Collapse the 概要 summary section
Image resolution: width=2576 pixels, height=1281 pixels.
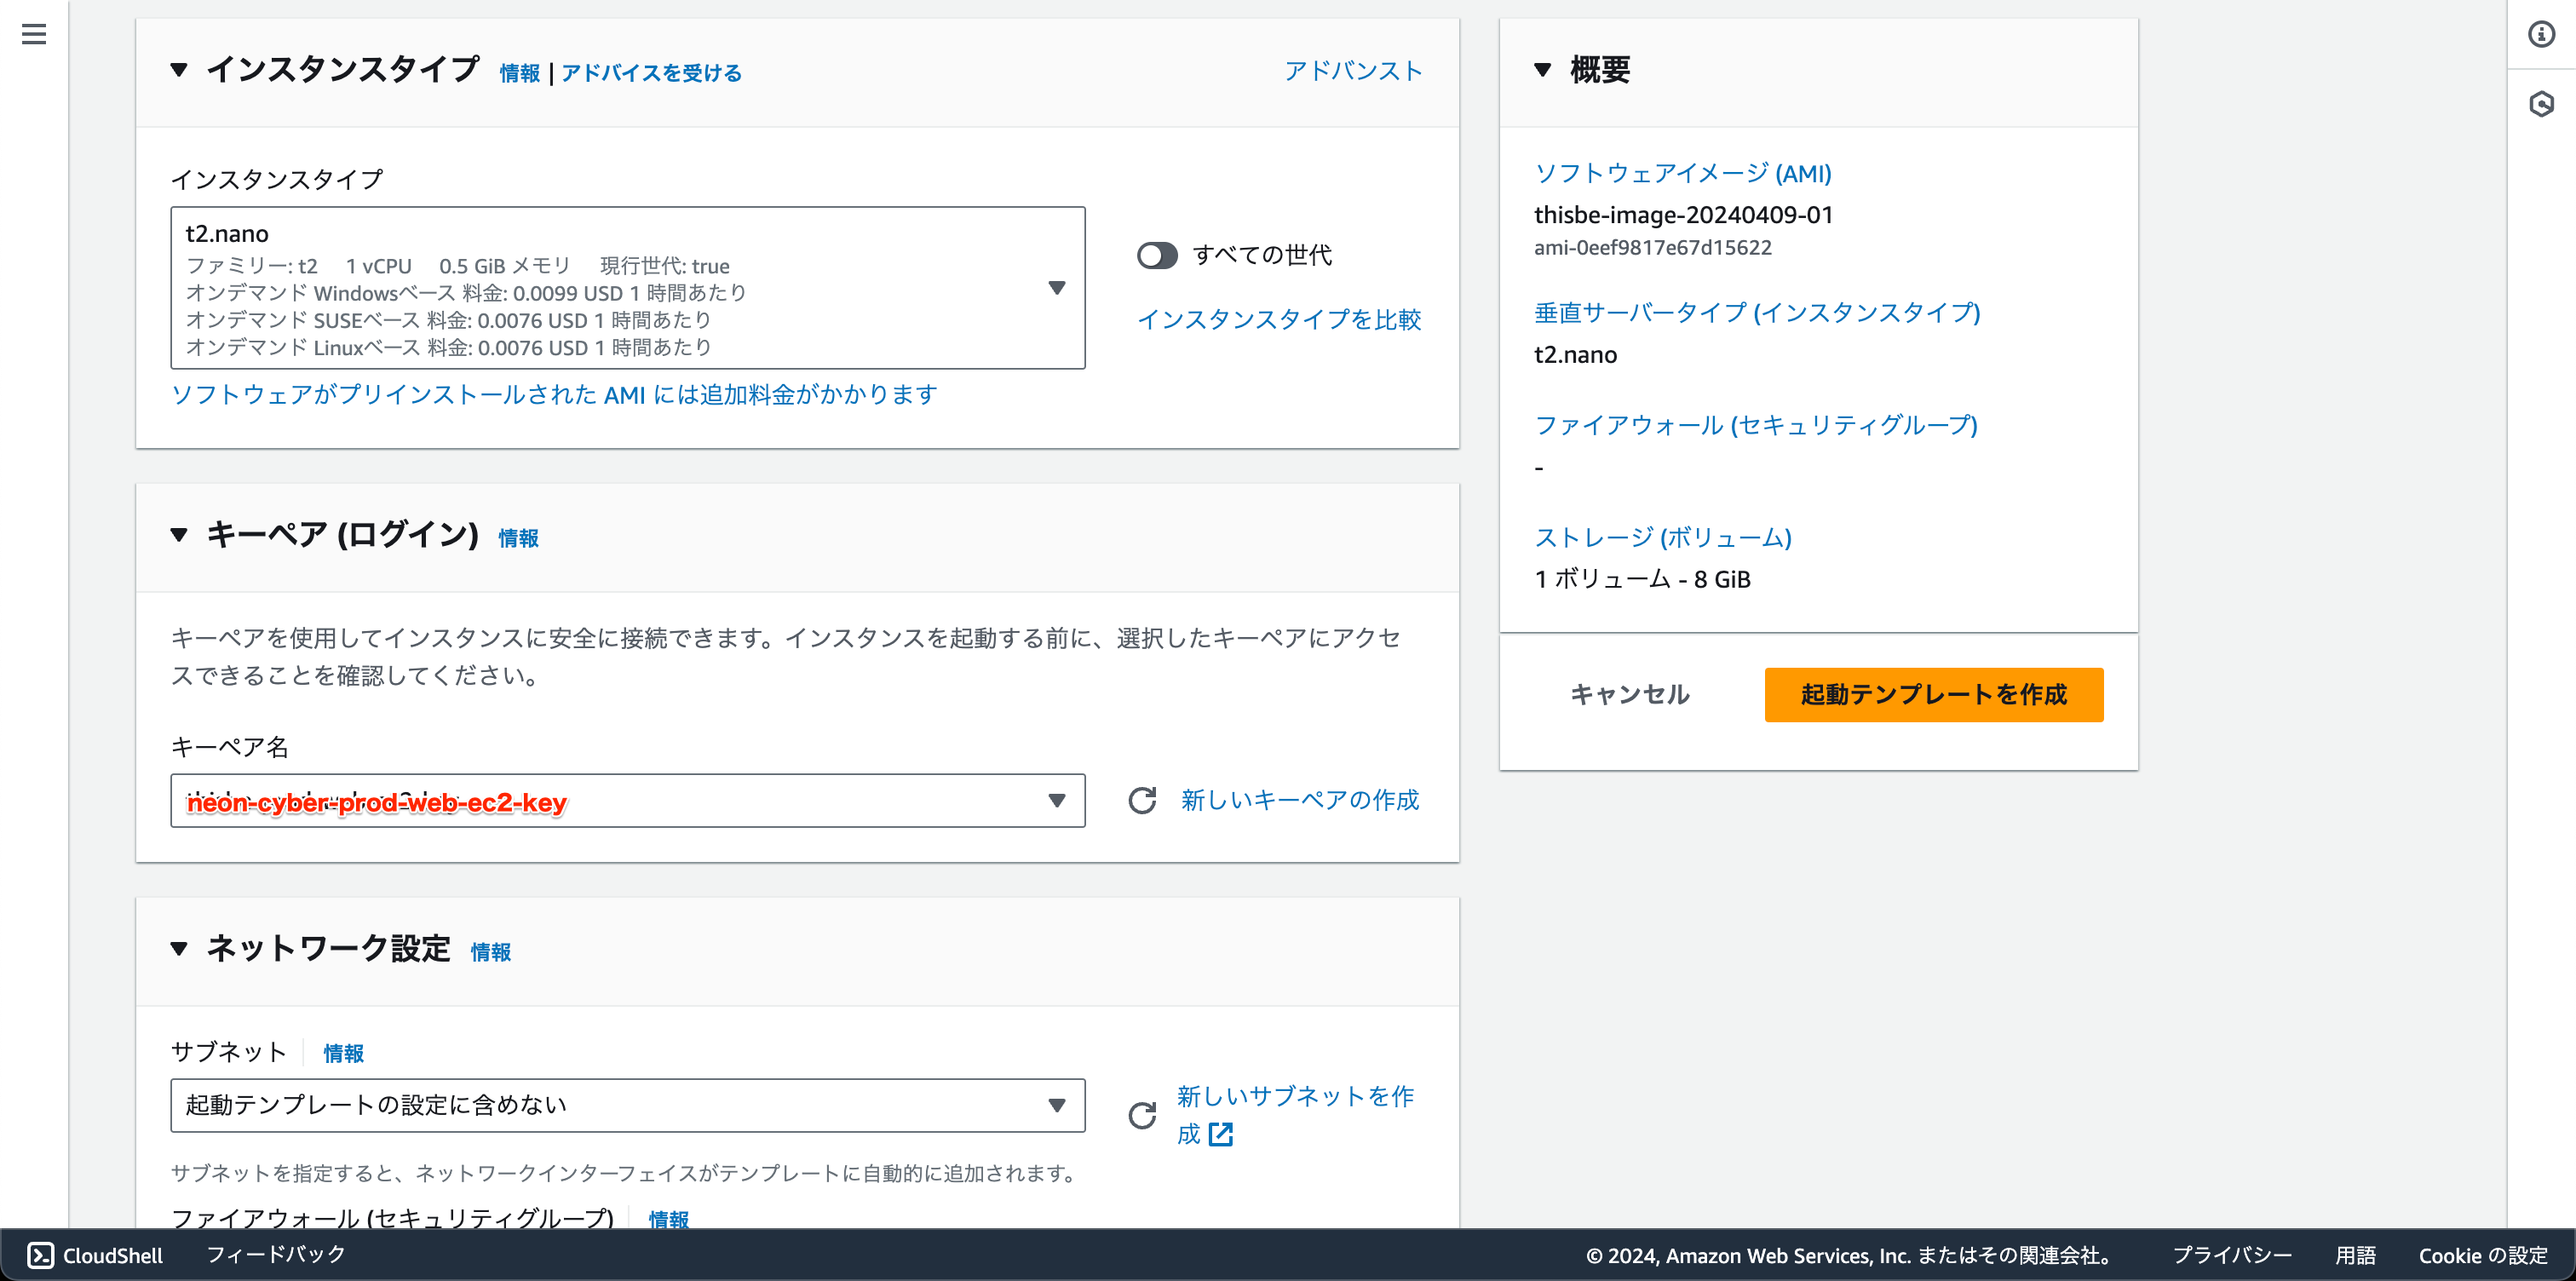click(x=1543, y=70)
